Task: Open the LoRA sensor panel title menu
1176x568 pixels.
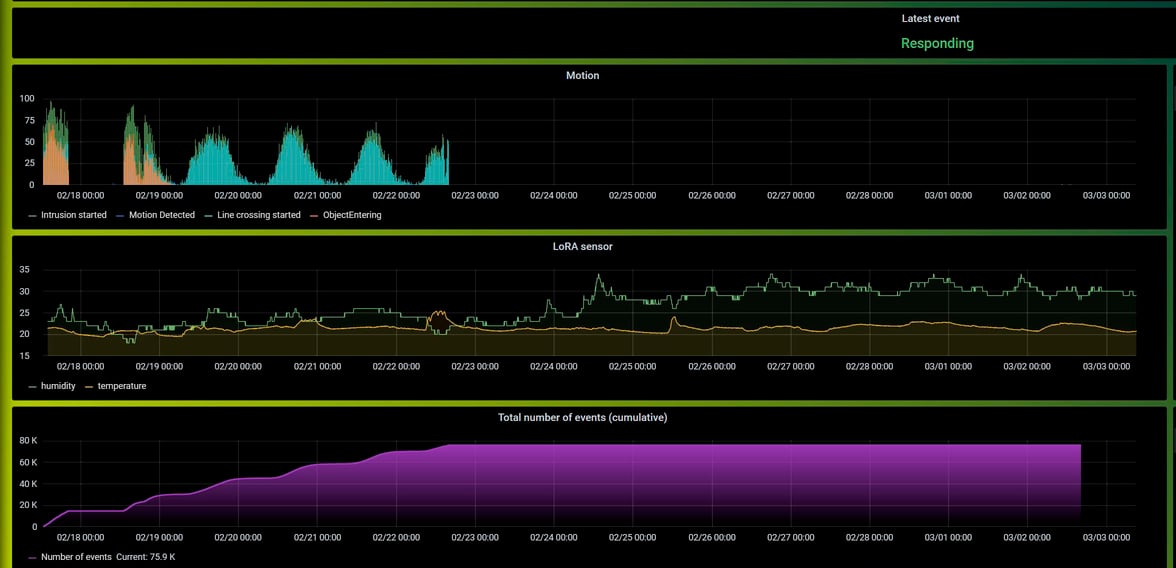Action: (x=582, y=246)
